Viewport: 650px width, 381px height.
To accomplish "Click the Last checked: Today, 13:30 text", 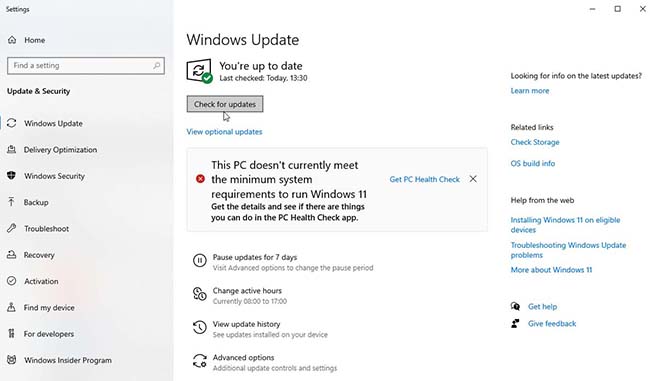I will pyautogui.click(x=263, y=78).
